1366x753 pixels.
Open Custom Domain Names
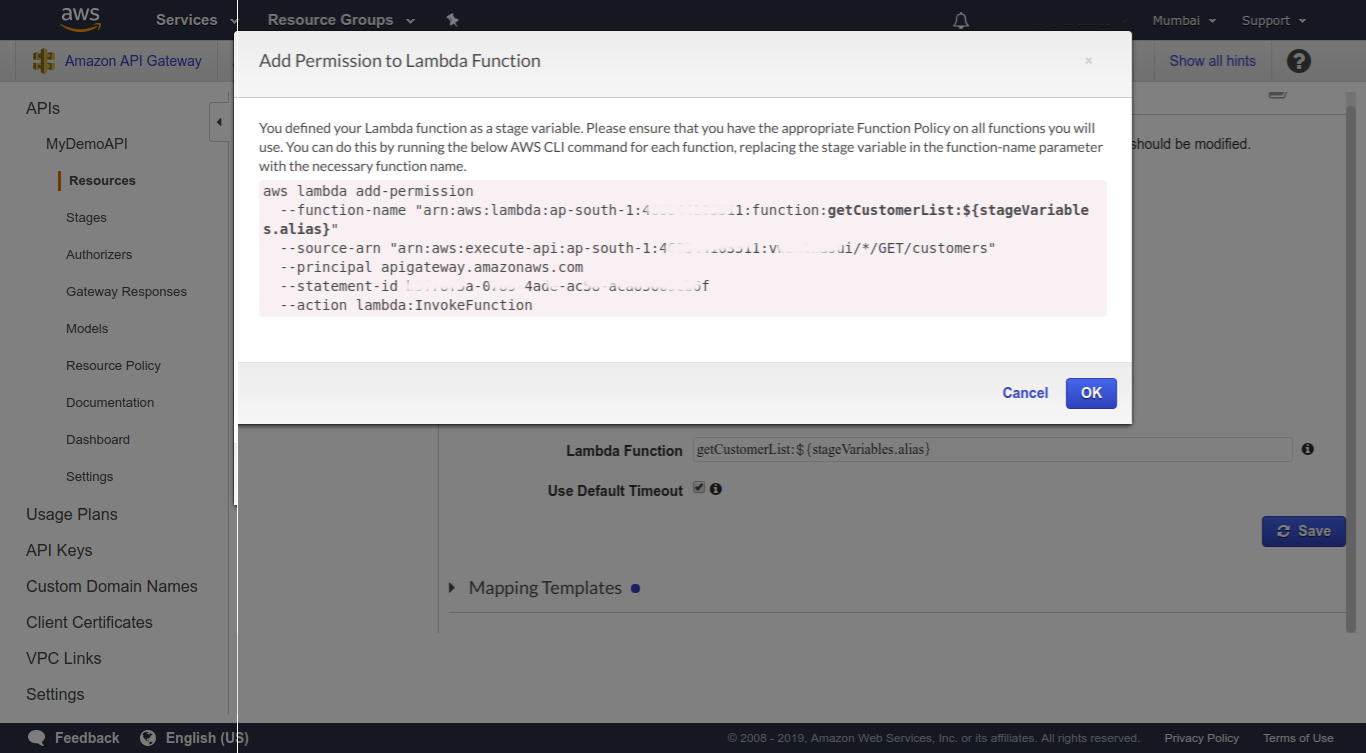click(112, 586)
